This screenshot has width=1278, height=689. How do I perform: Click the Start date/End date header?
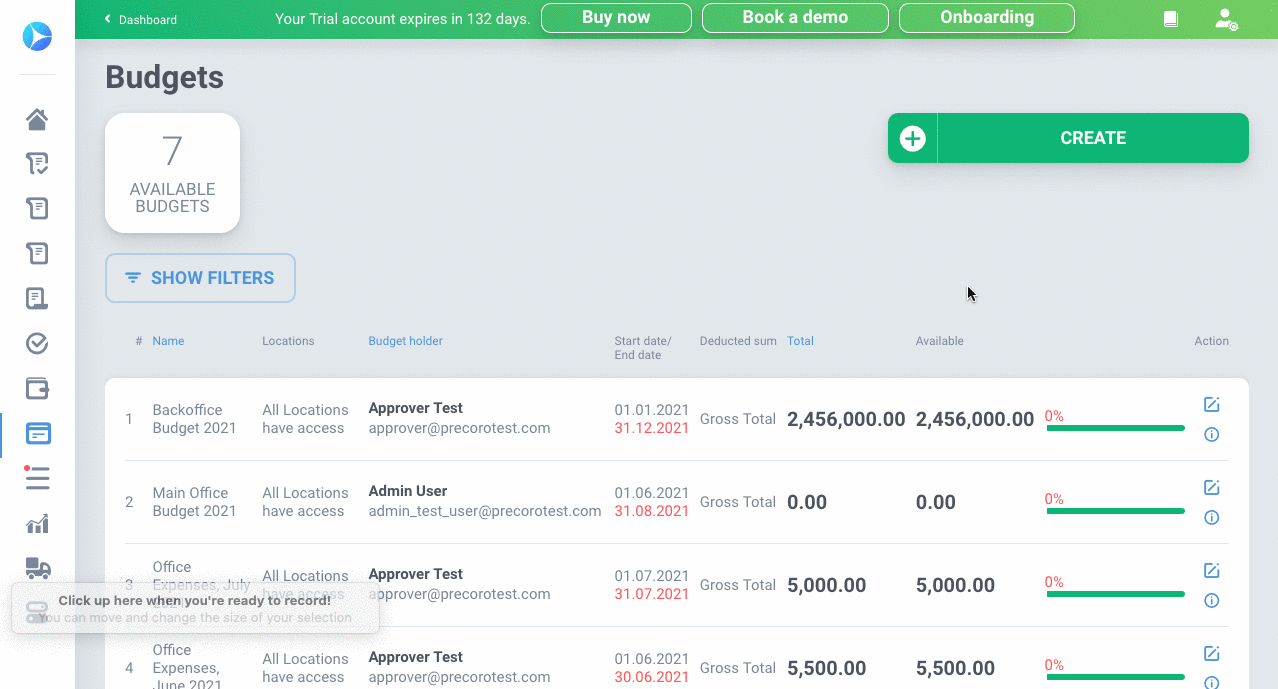point(643,348)
